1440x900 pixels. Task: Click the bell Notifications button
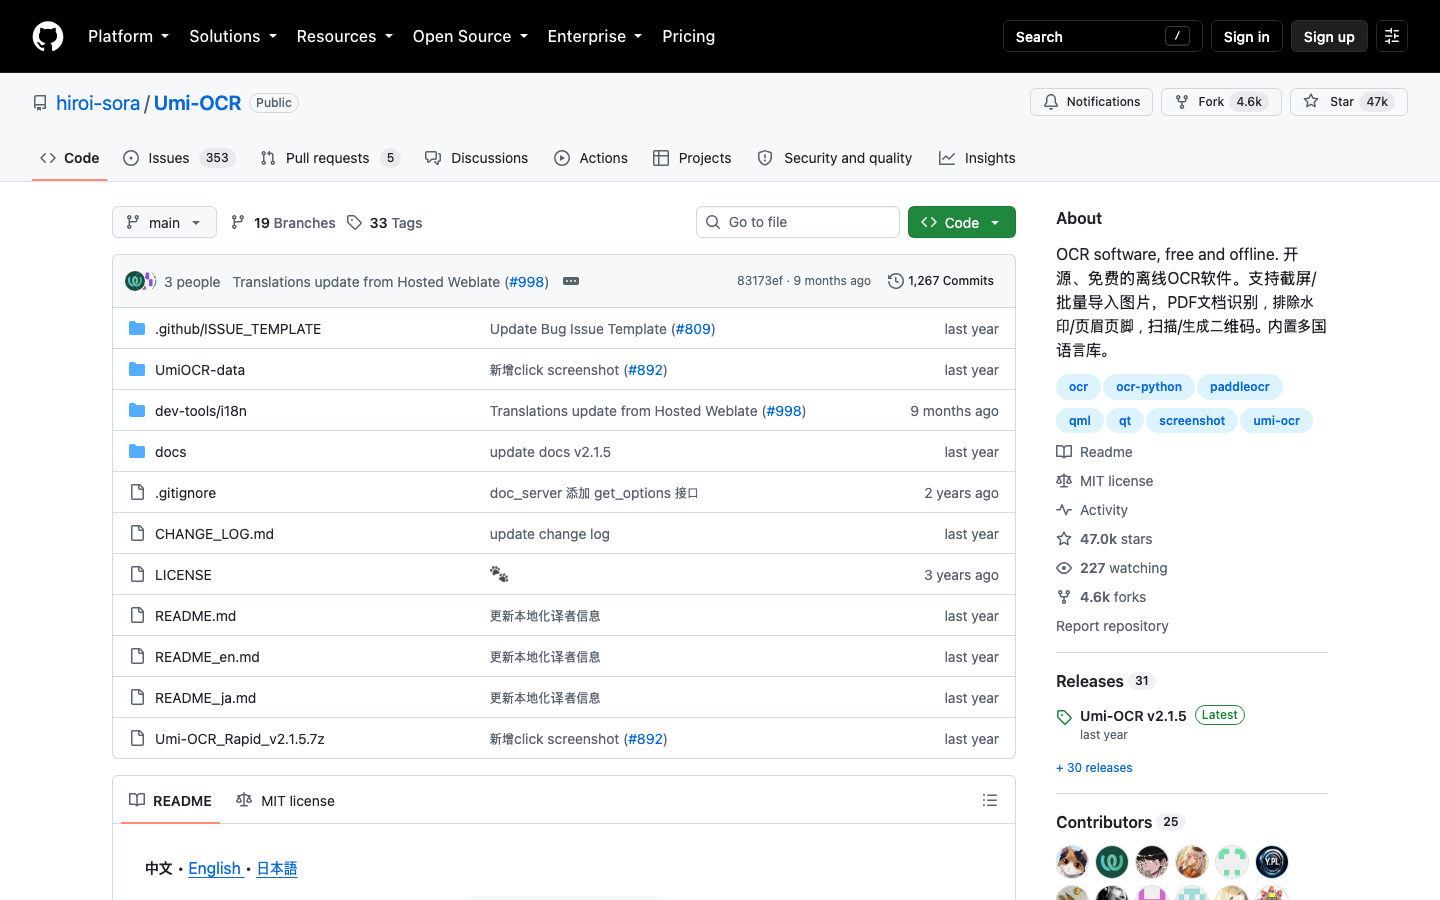tap(1091, 102)
